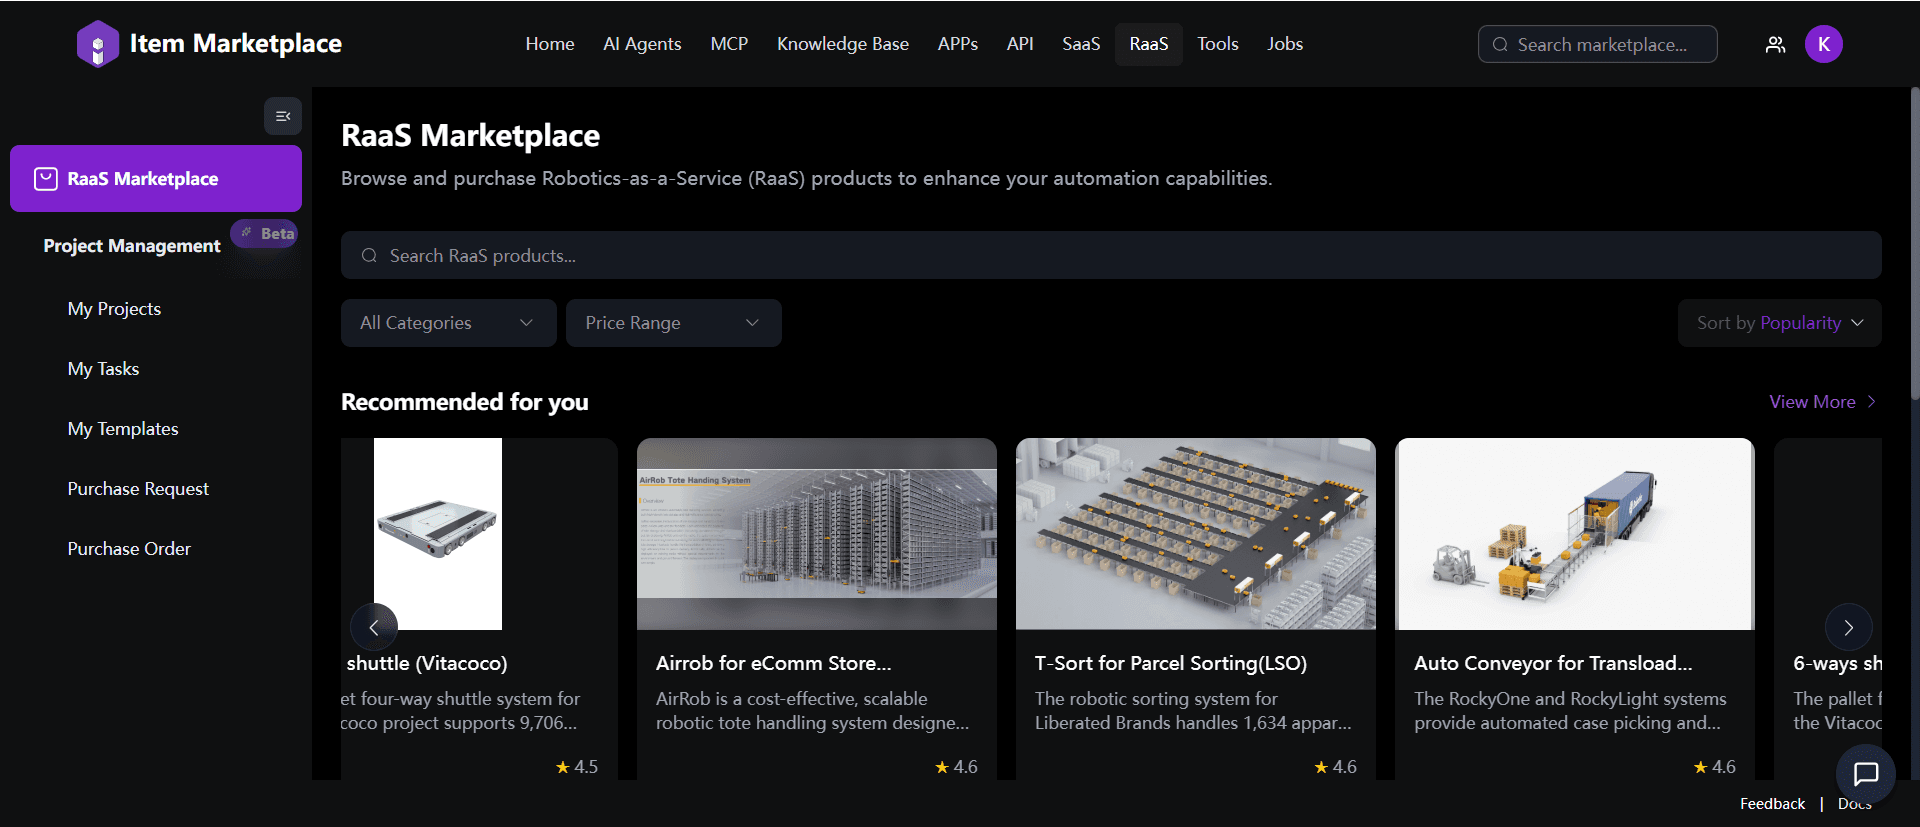Viewport: 1920px width, 827px height.
Task: Click the star rating on T-Sort card
Action: (1335, 767)
